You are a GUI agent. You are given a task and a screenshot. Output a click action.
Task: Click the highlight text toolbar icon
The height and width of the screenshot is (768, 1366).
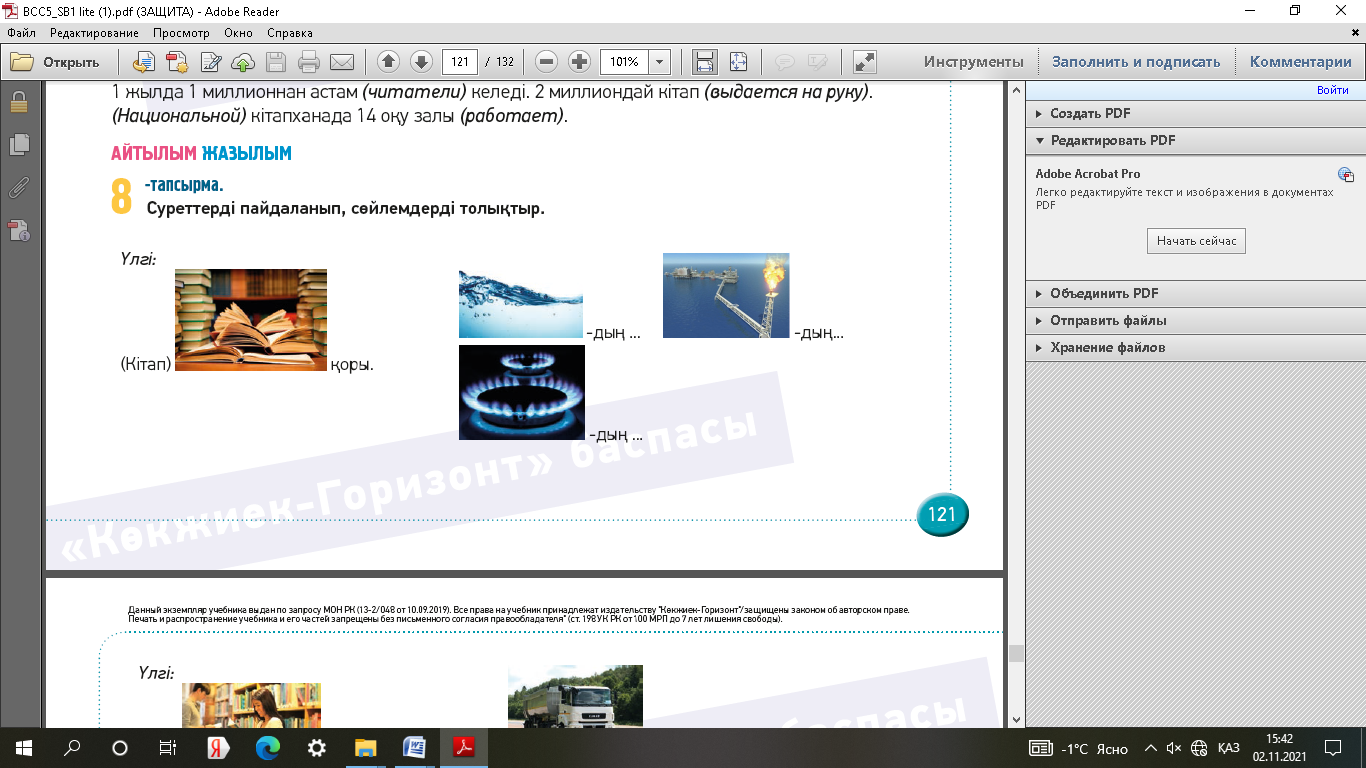[817, 62]
